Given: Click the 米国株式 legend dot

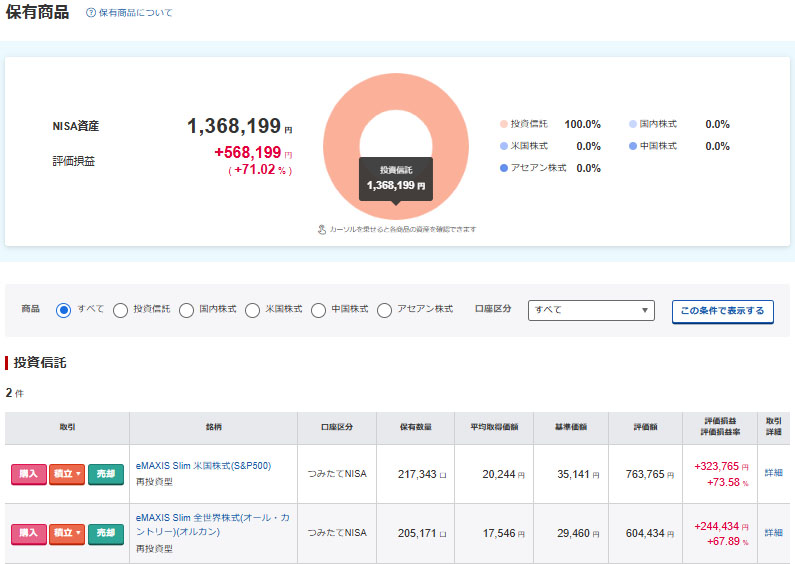Looking at the screenshot, I should pyautogui.click(x=503, y=147).
